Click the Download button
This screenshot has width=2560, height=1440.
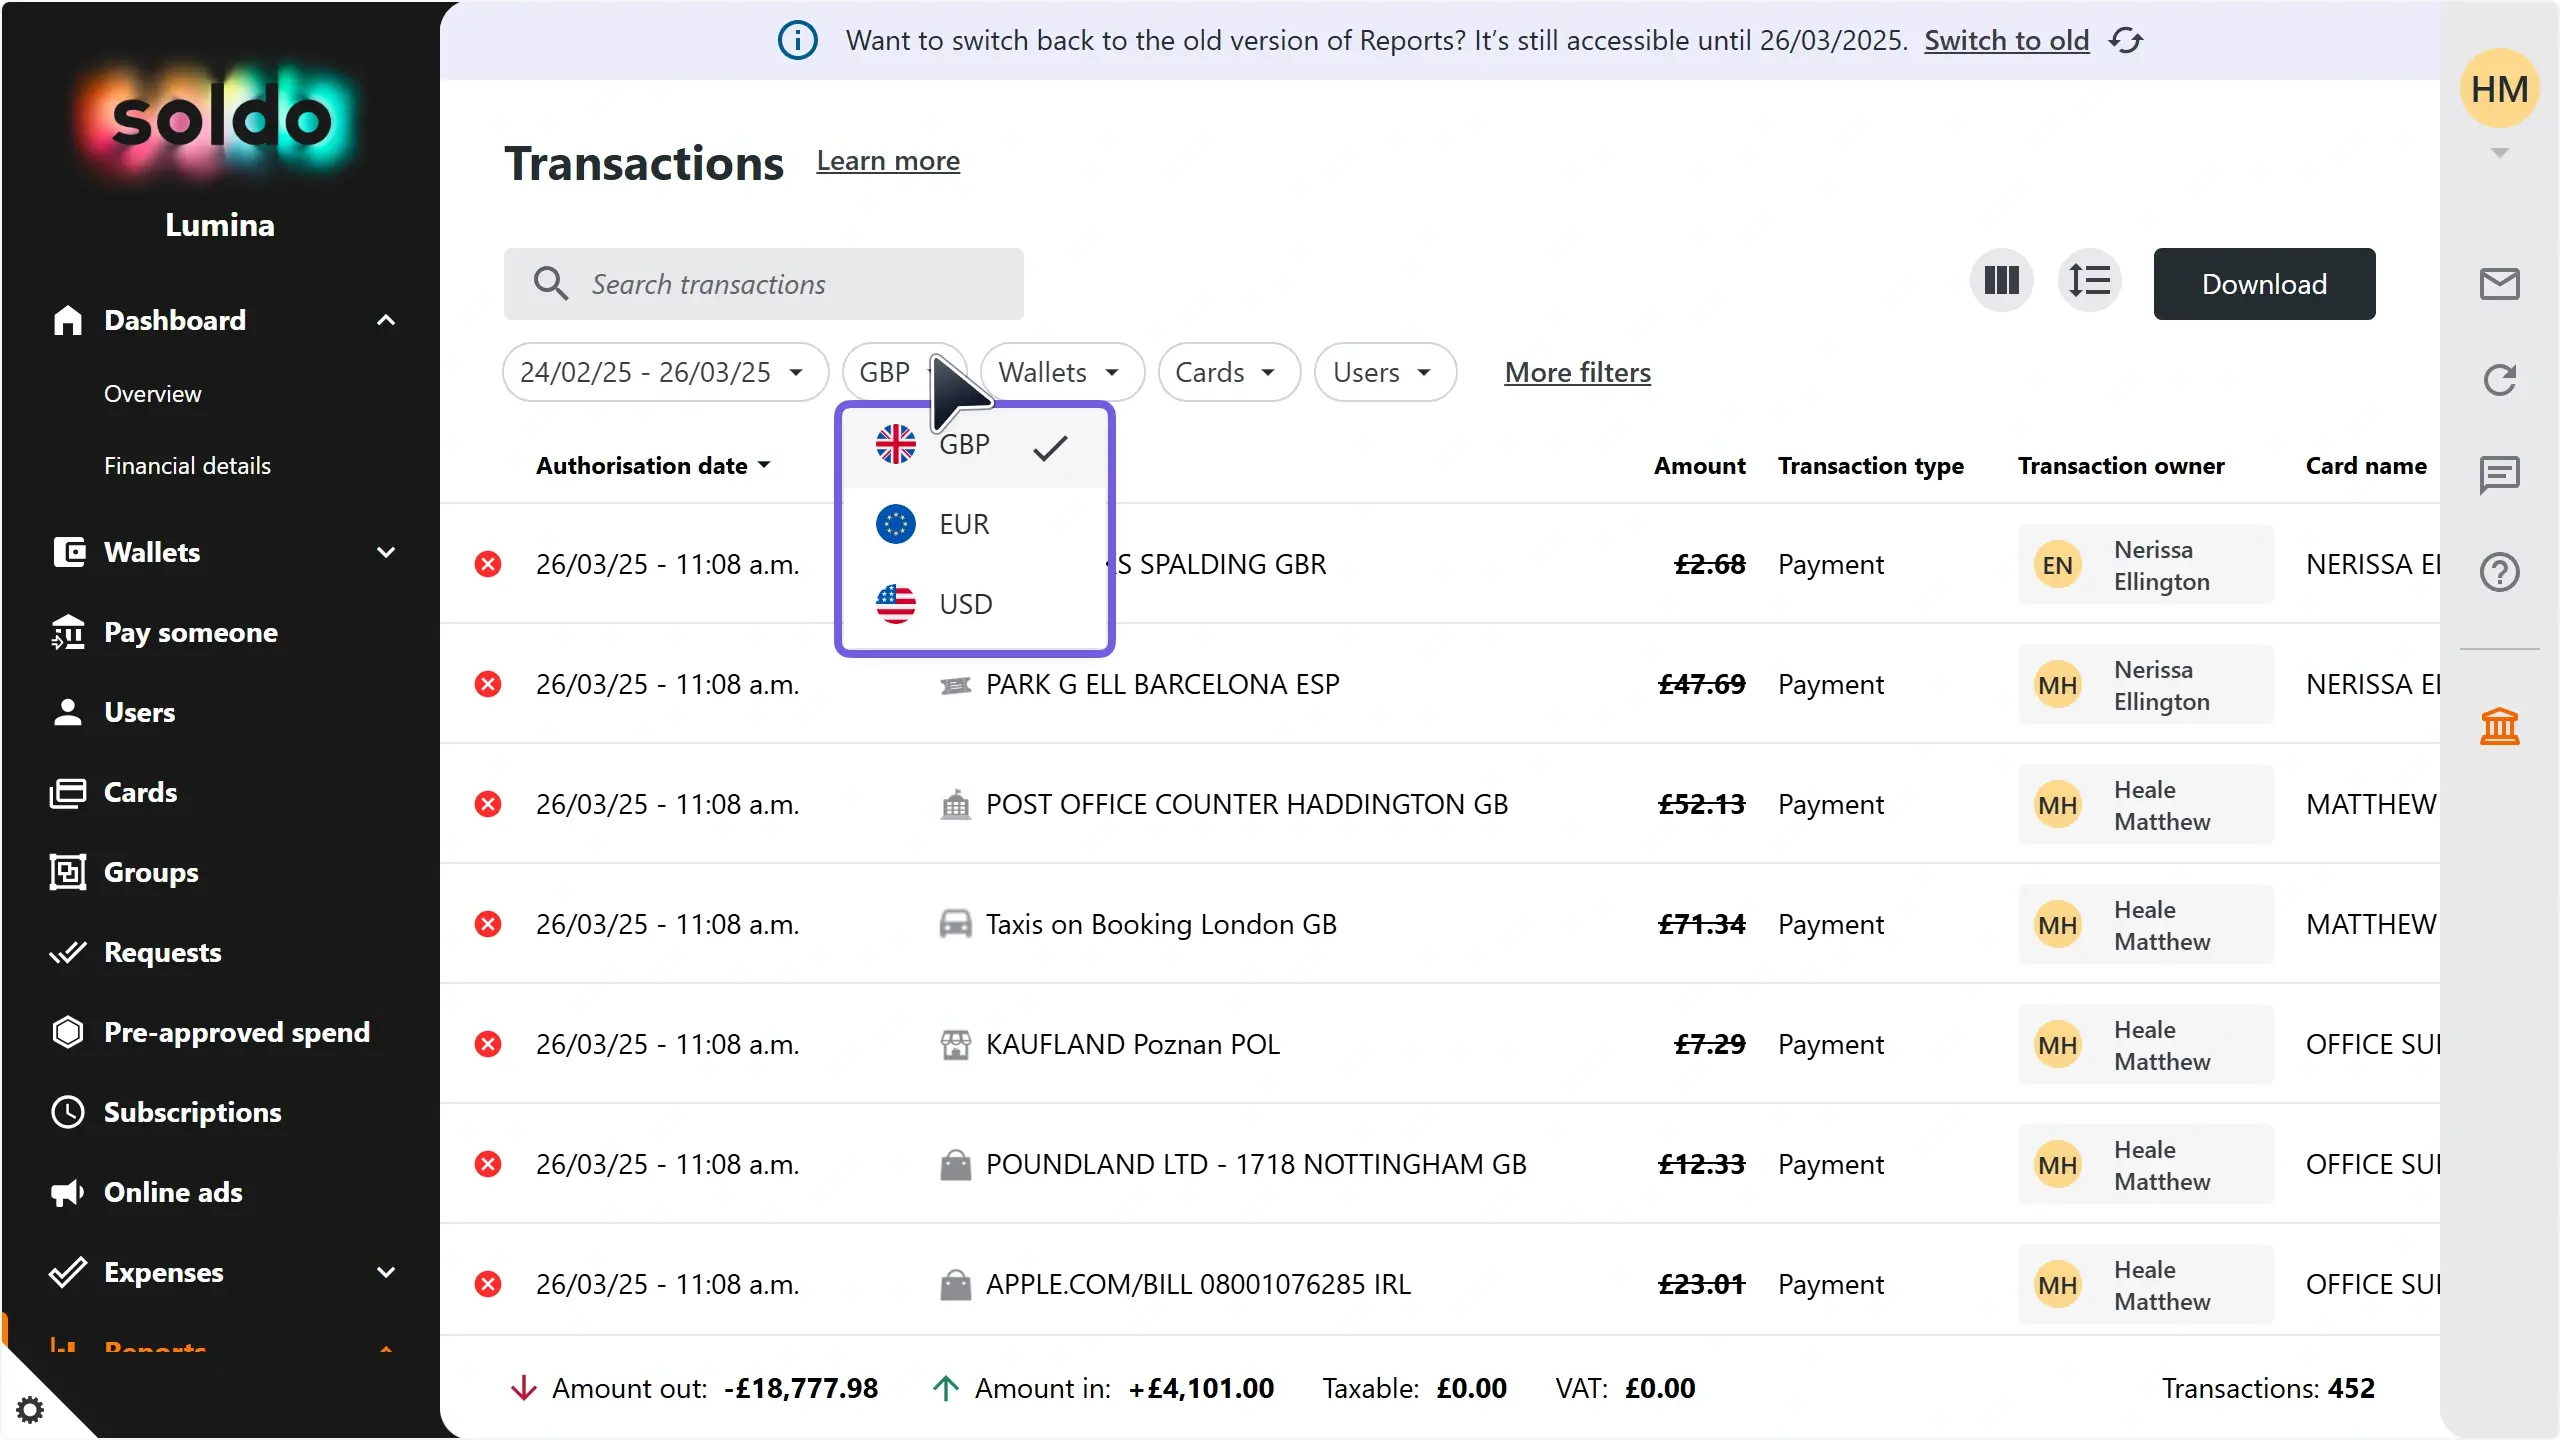2264,283
